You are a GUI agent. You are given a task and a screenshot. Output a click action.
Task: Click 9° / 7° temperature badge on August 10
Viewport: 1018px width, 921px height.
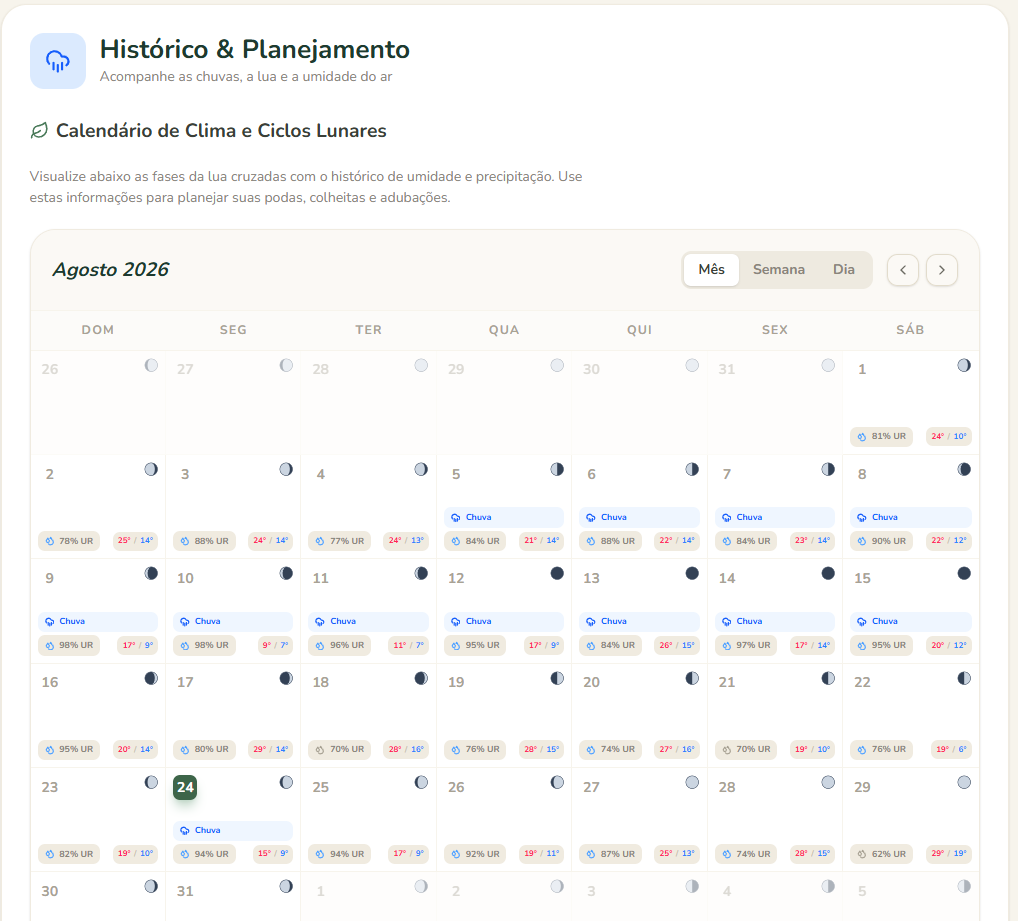click(x=275, y=645)
